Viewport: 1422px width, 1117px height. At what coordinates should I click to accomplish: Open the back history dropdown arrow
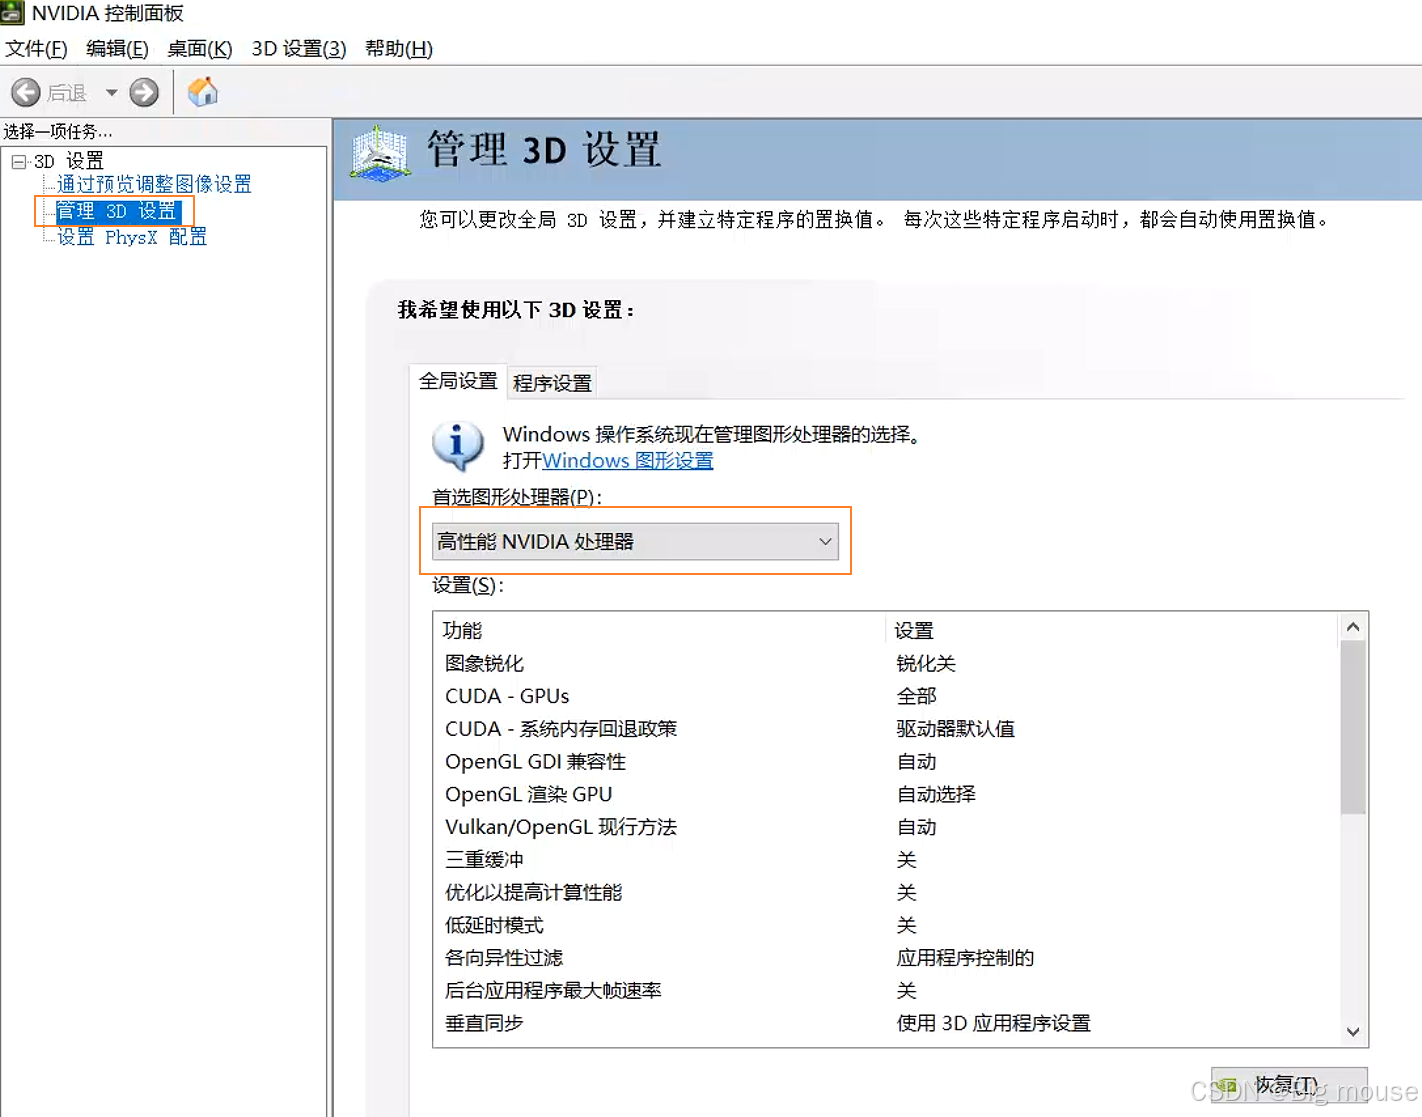111,93
